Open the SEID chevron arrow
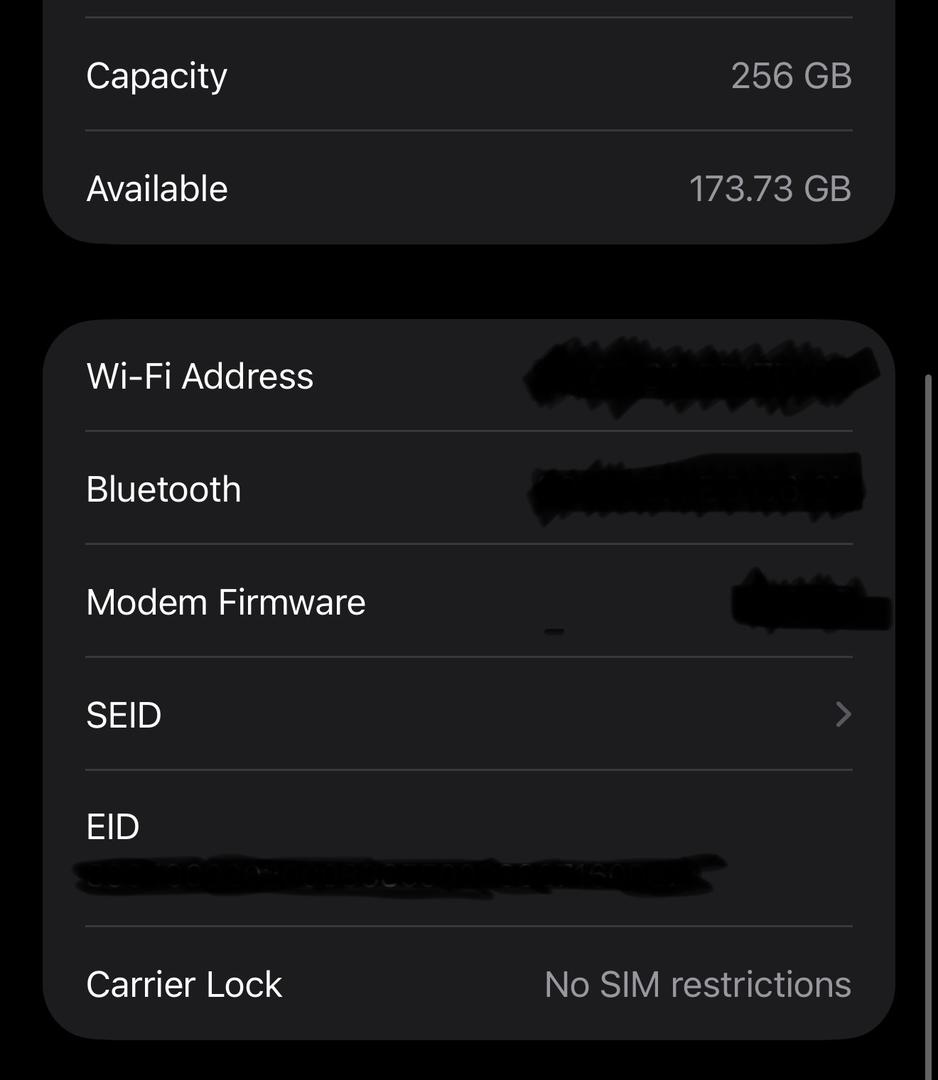 843,714
